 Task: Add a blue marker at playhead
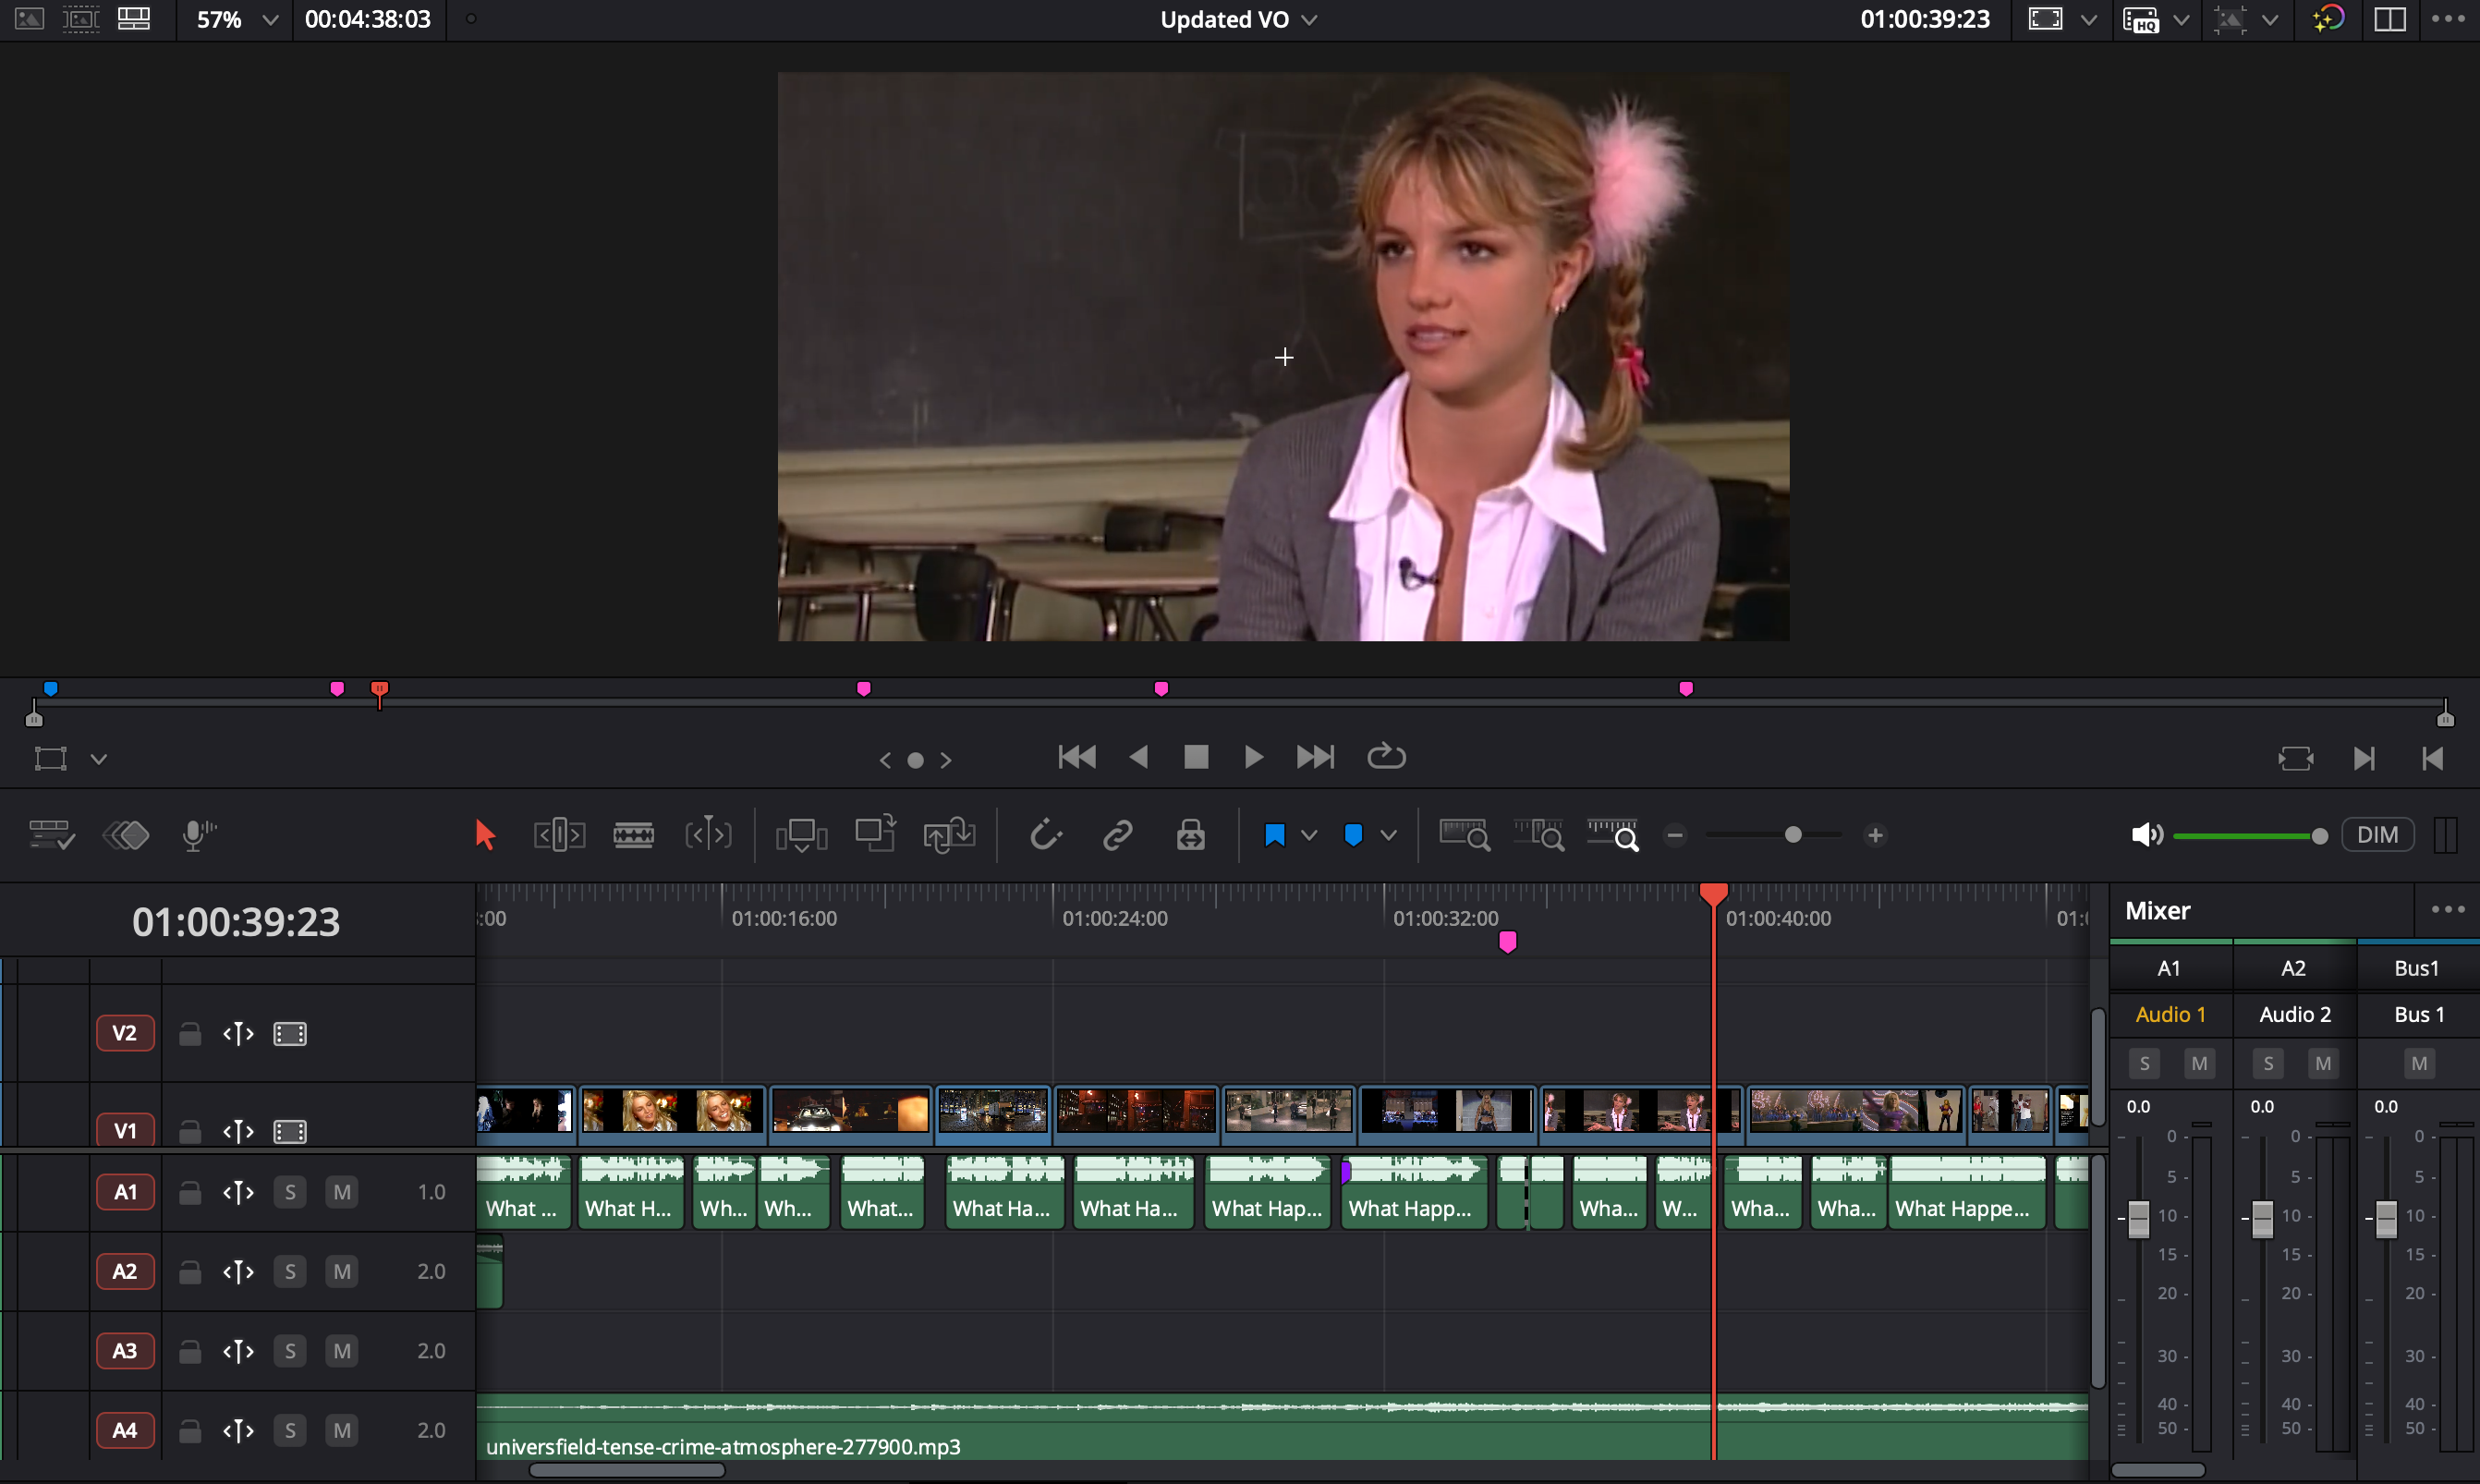click(1353, 835)
